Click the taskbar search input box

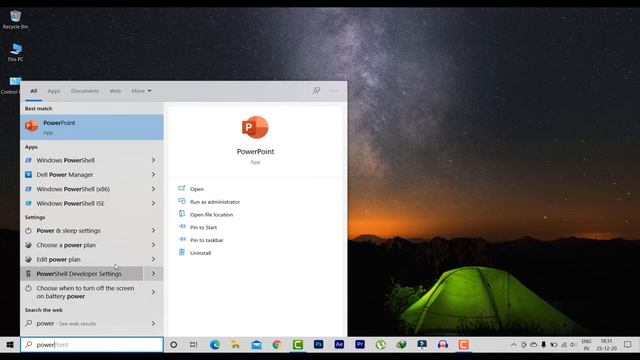[92, 345]
